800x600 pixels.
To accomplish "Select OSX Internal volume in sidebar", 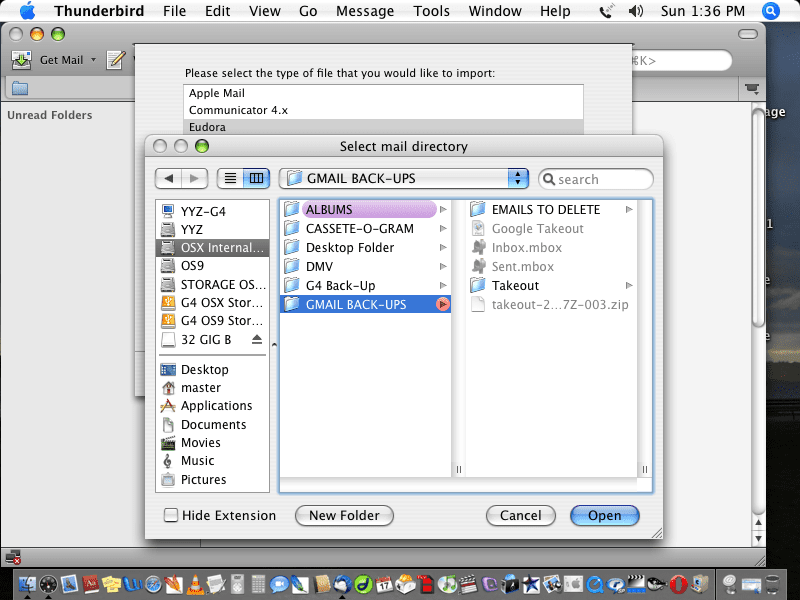I will click(x=213, y=247).
